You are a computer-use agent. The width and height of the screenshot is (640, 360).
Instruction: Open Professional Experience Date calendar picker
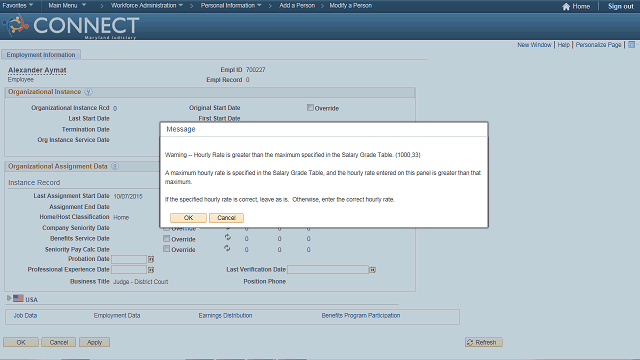pos(151,270)
